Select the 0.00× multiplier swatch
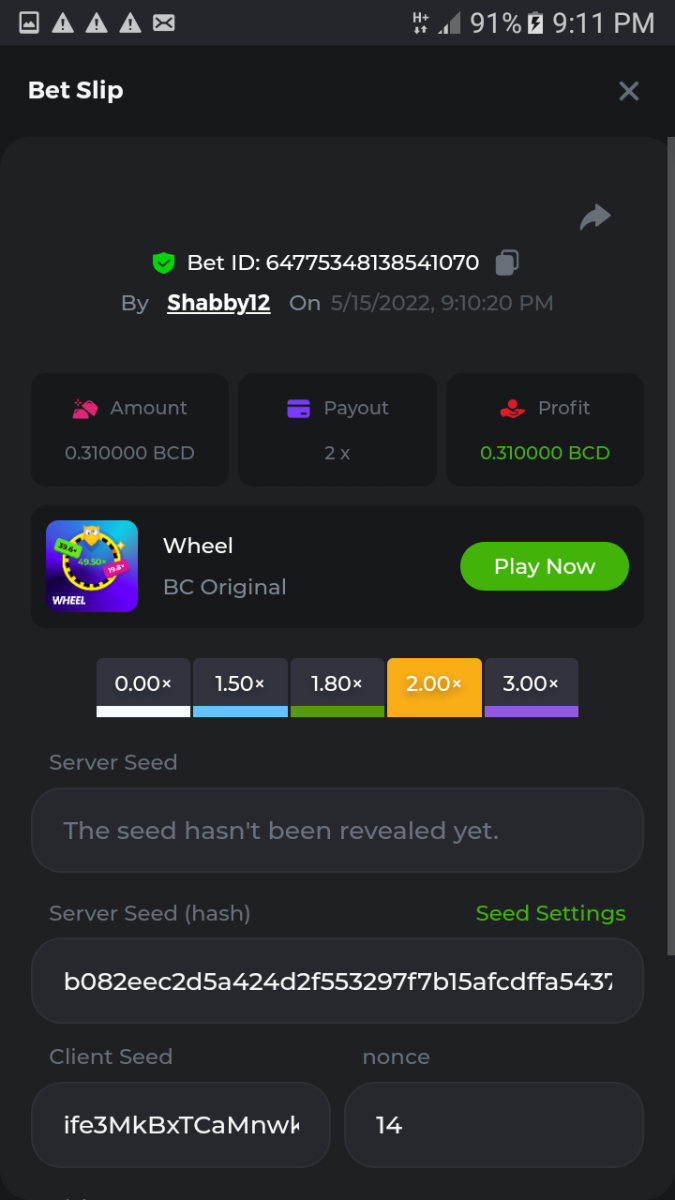 tap(143, 687)
